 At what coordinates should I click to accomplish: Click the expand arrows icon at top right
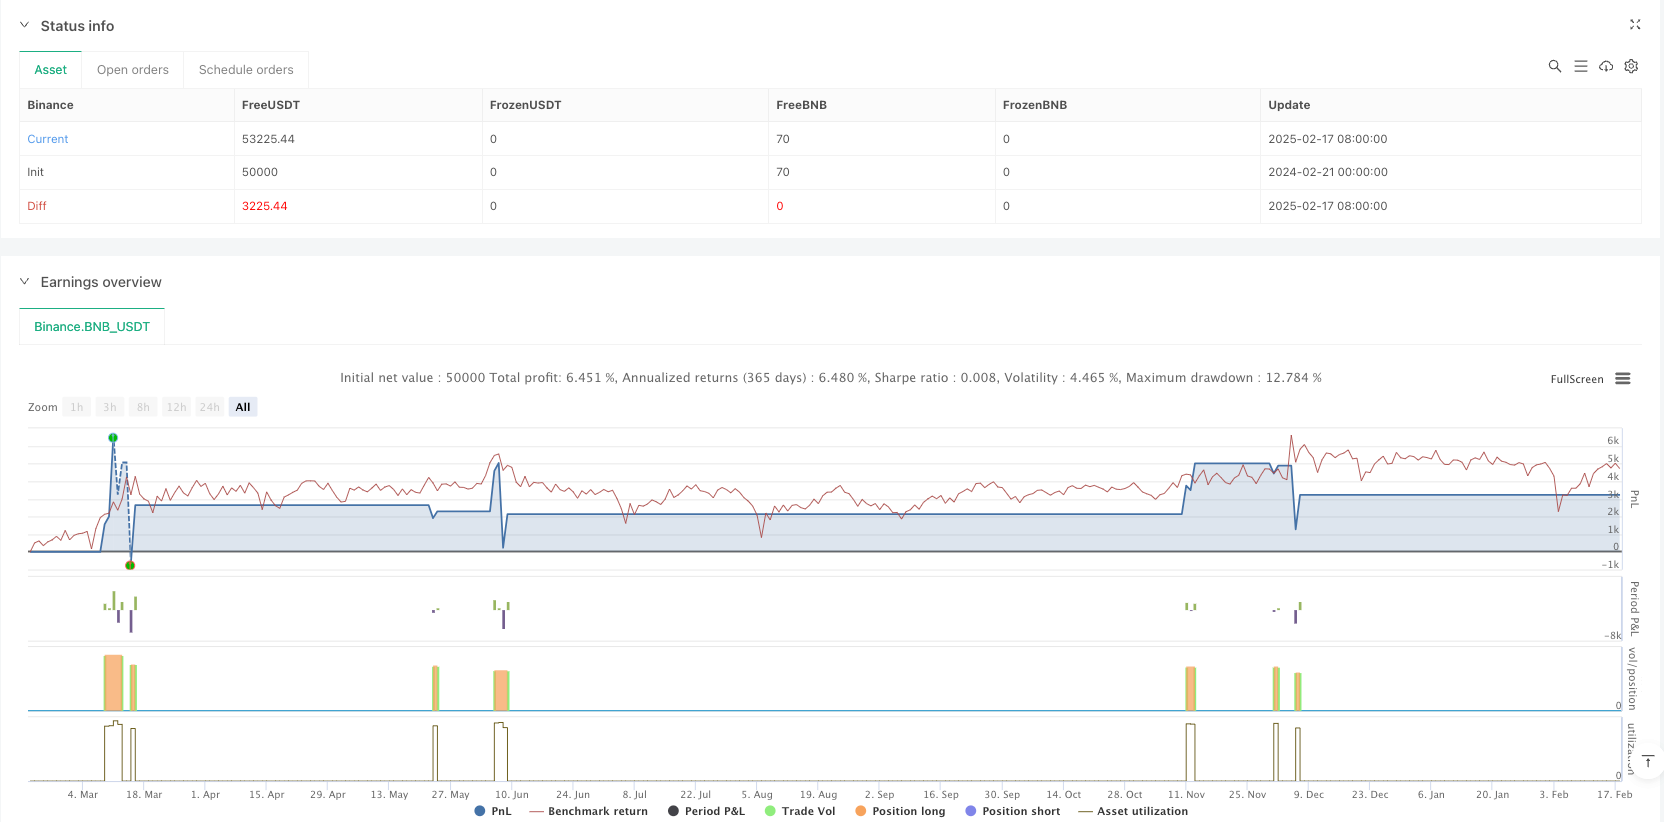pyautogui.click(x=1635, y=25)
